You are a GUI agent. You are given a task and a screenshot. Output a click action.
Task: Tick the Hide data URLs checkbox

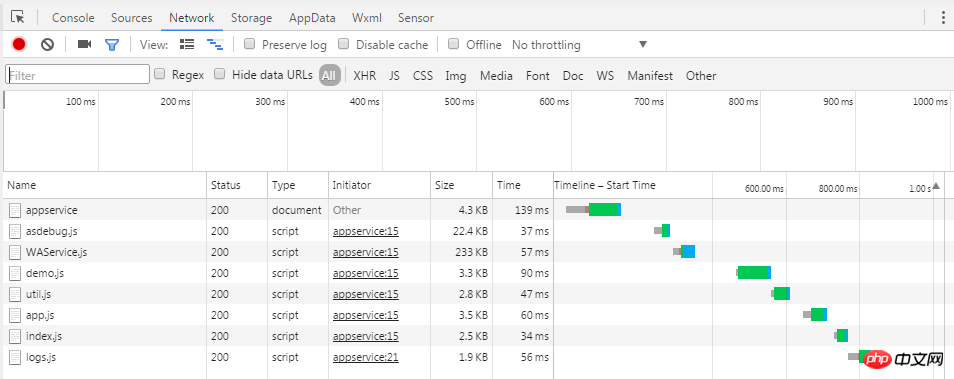220,74
